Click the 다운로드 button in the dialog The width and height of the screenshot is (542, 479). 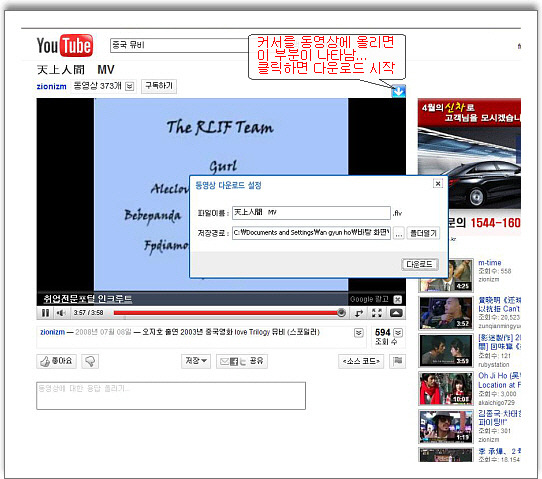(x=420, y=264)
